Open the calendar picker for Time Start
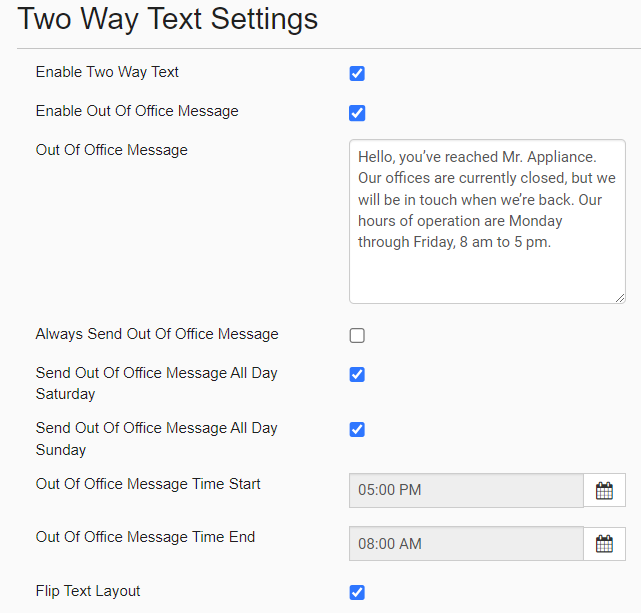 click(604, 491)
